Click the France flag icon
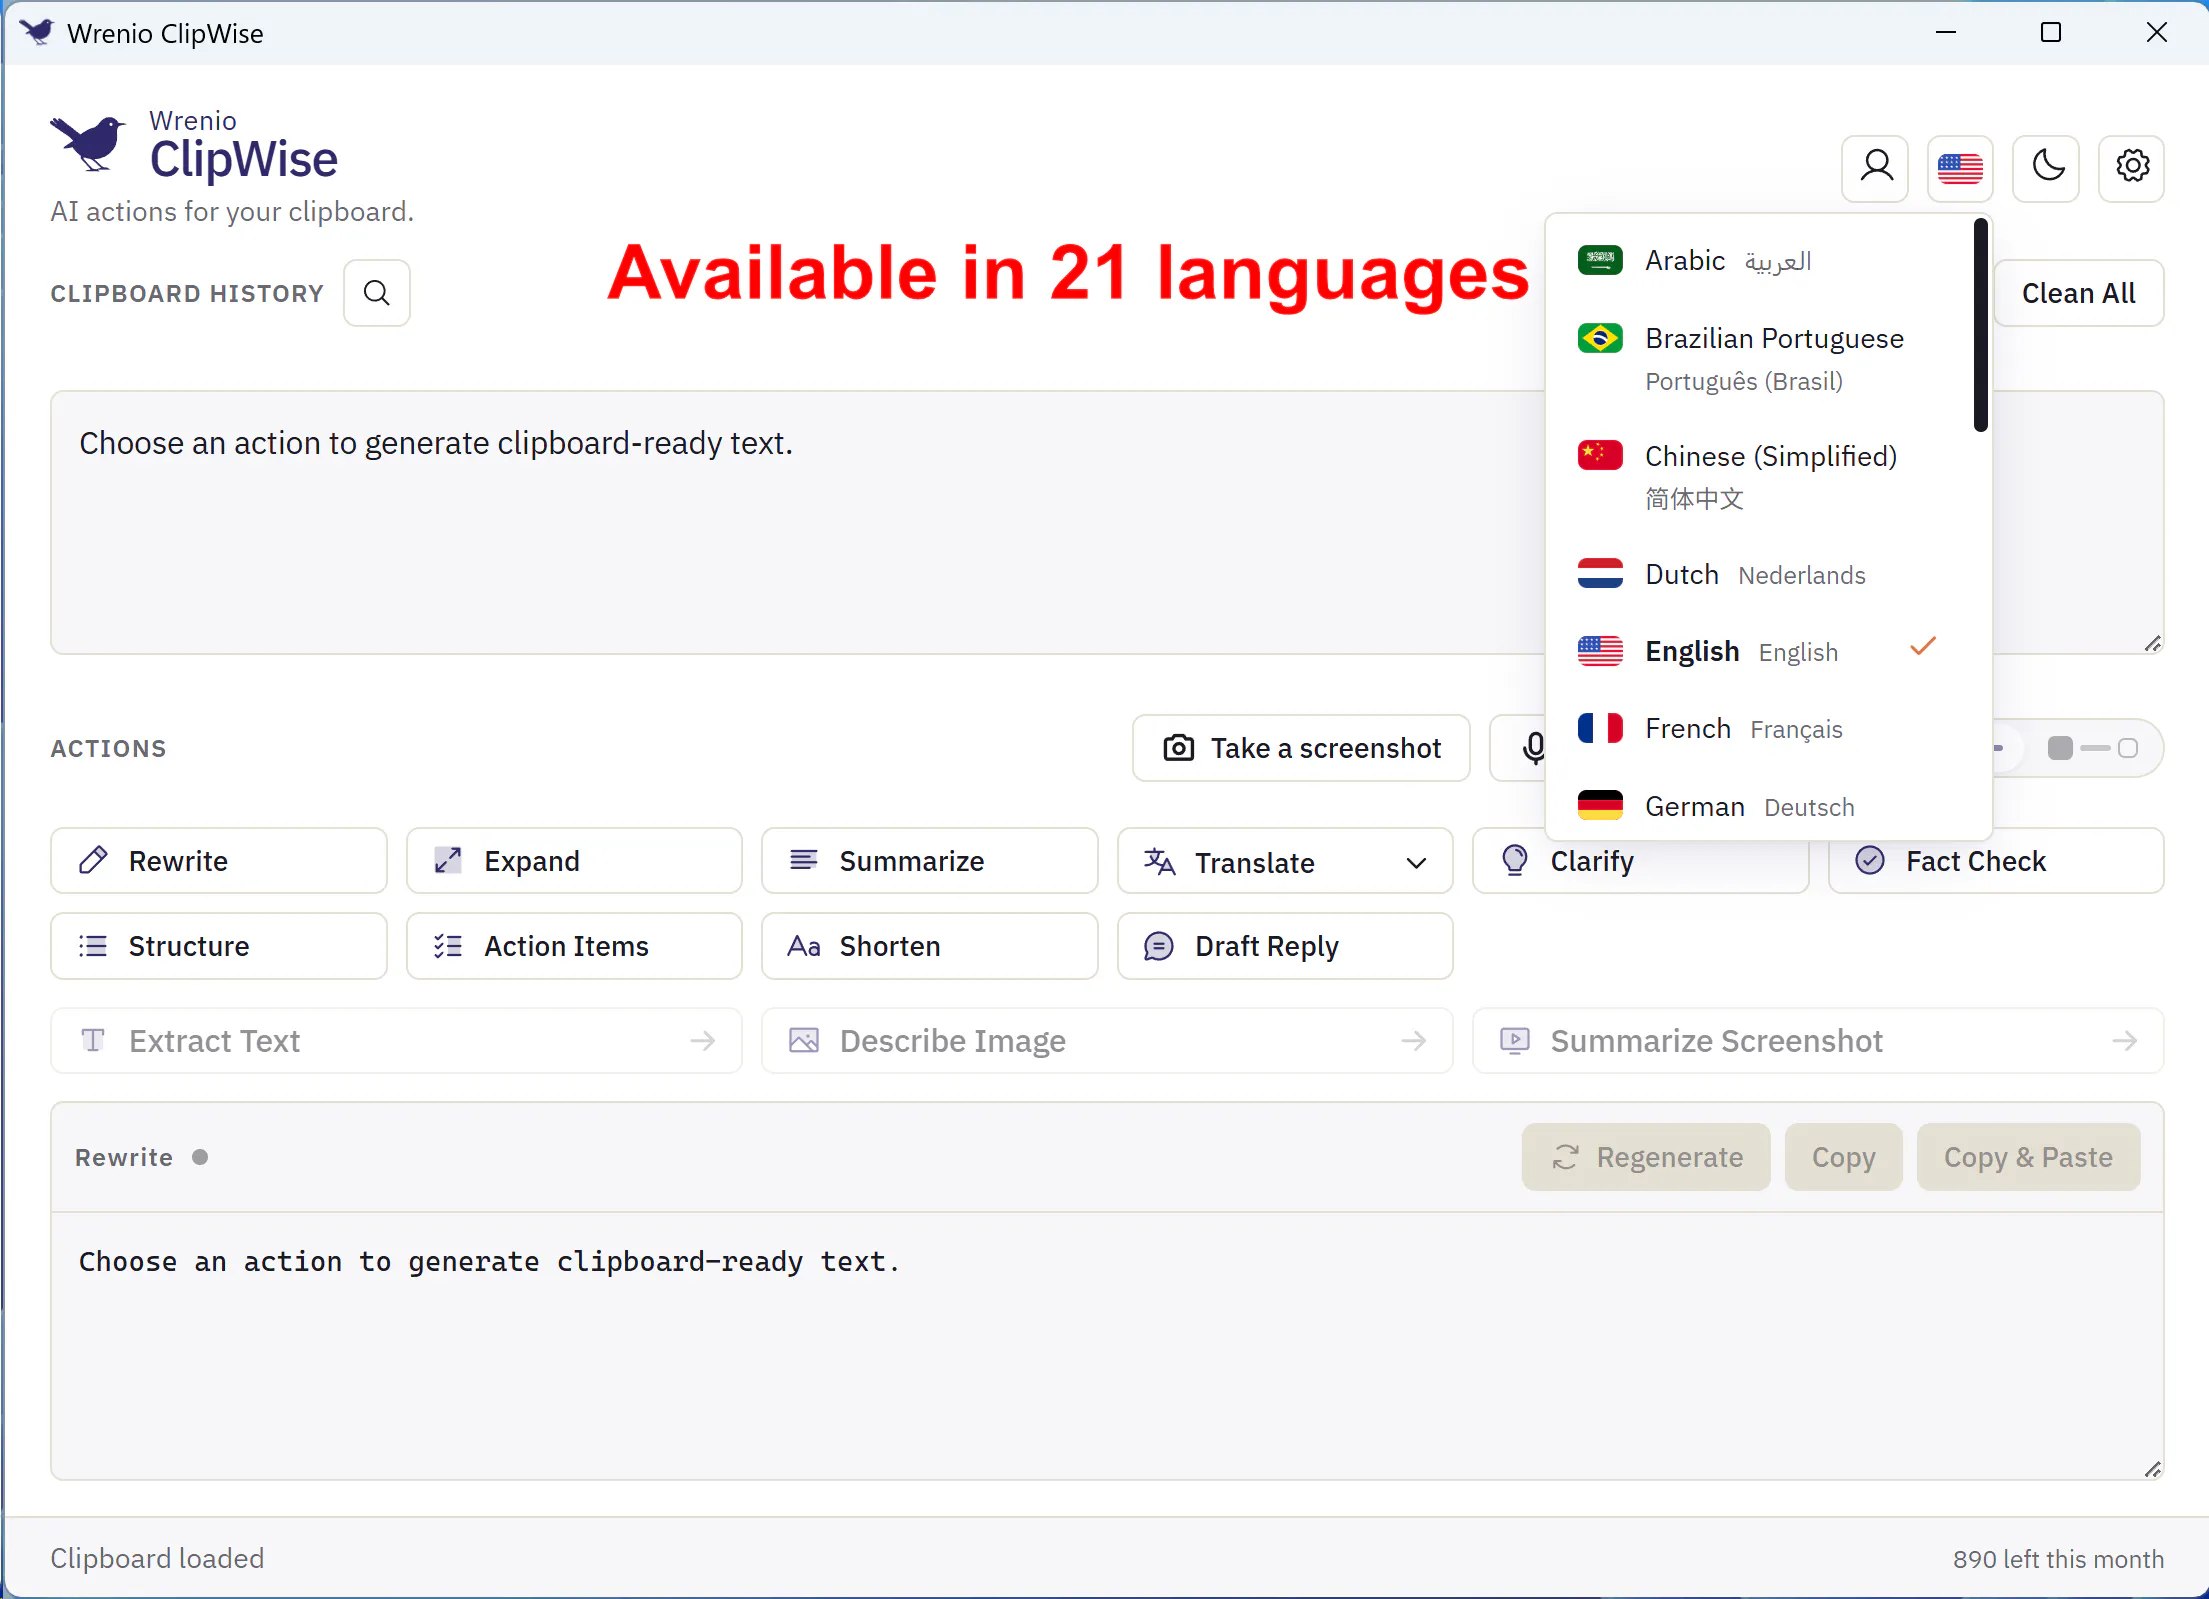 [1600, 728]
